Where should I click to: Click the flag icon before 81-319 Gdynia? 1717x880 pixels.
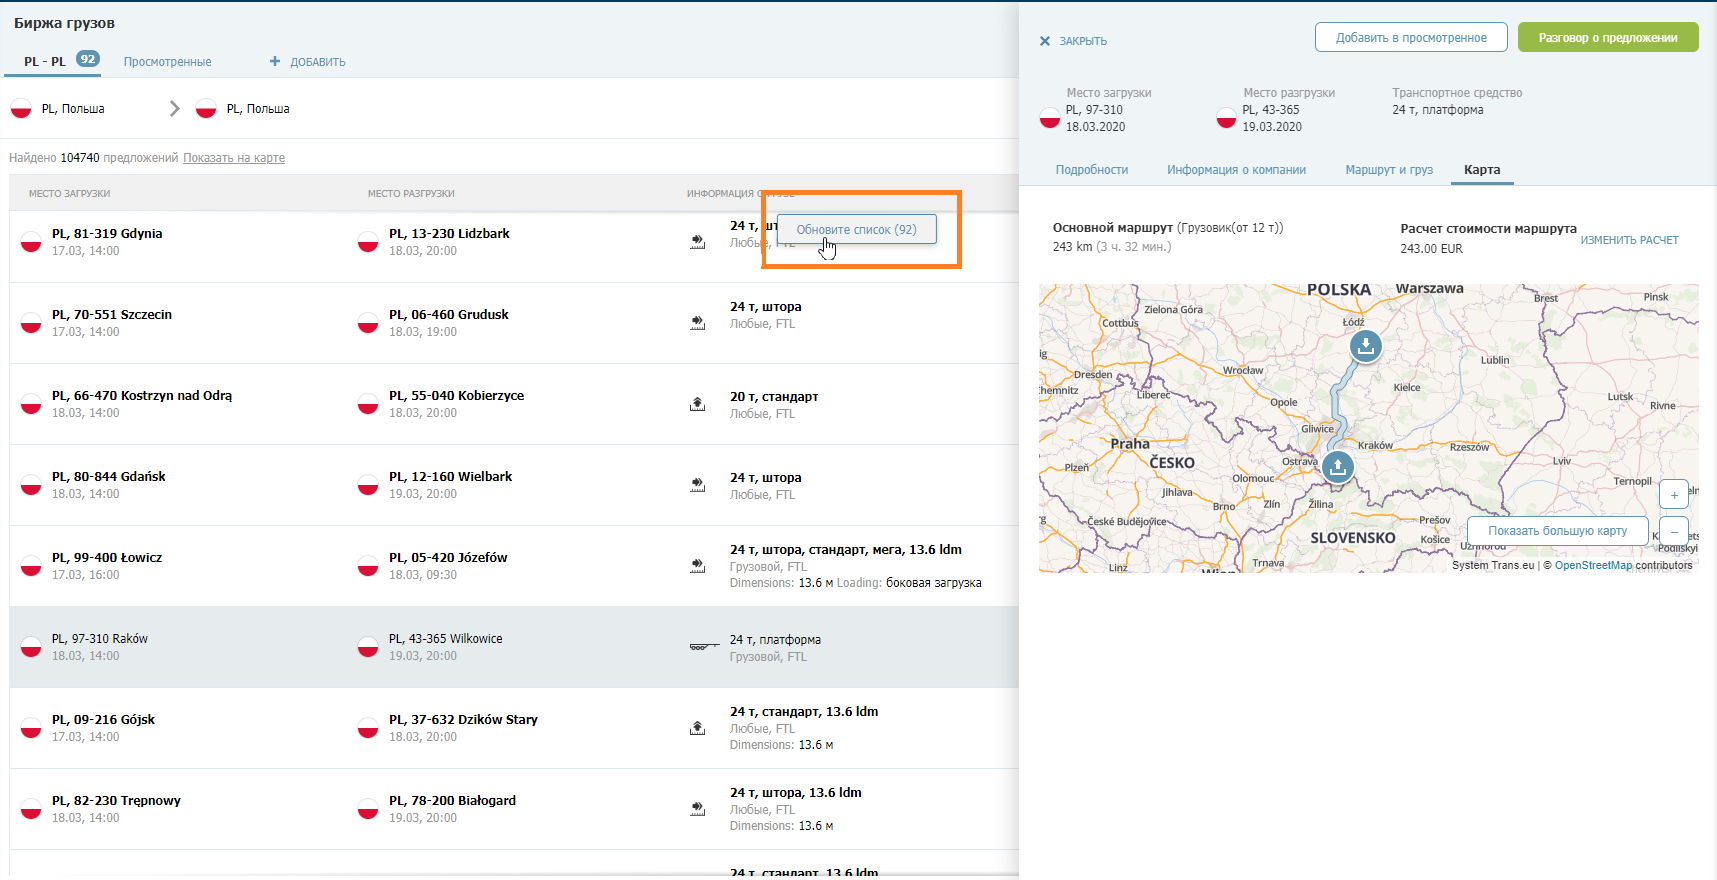point(32,241)
